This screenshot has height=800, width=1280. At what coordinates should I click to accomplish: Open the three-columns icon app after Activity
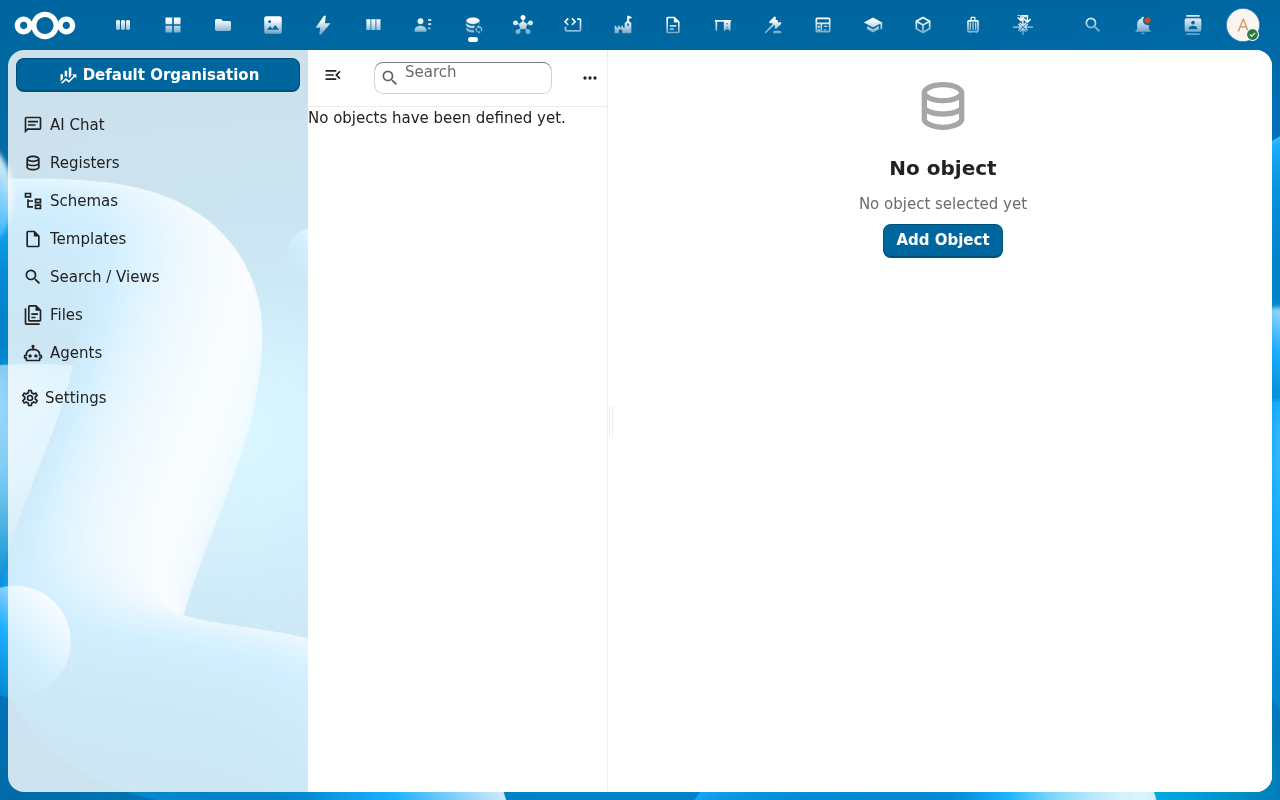[373, 25]
